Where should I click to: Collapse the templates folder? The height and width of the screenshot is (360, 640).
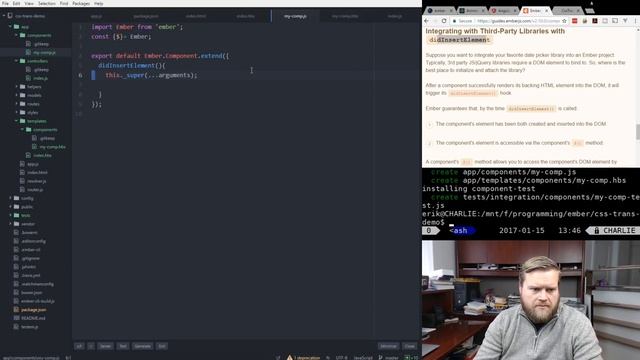point(16,121)
